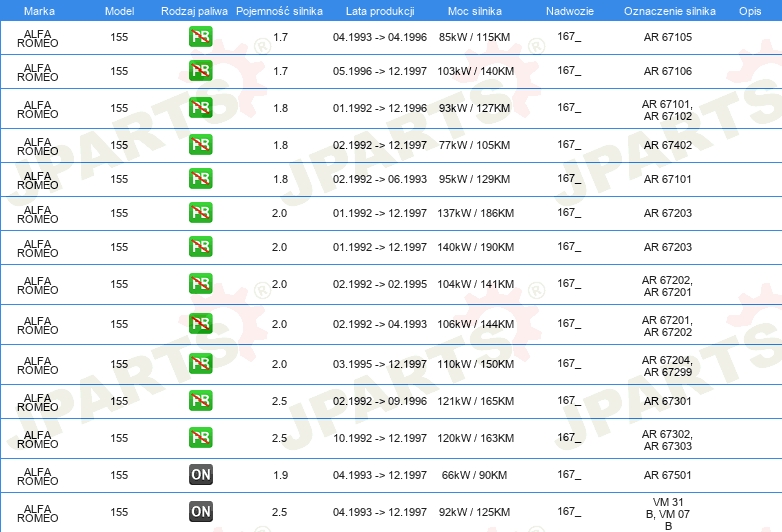Click the production years 02.1992 -> 02.1995
The height and width of the screenshot is (532, 782).
click(x=380, y=284)
